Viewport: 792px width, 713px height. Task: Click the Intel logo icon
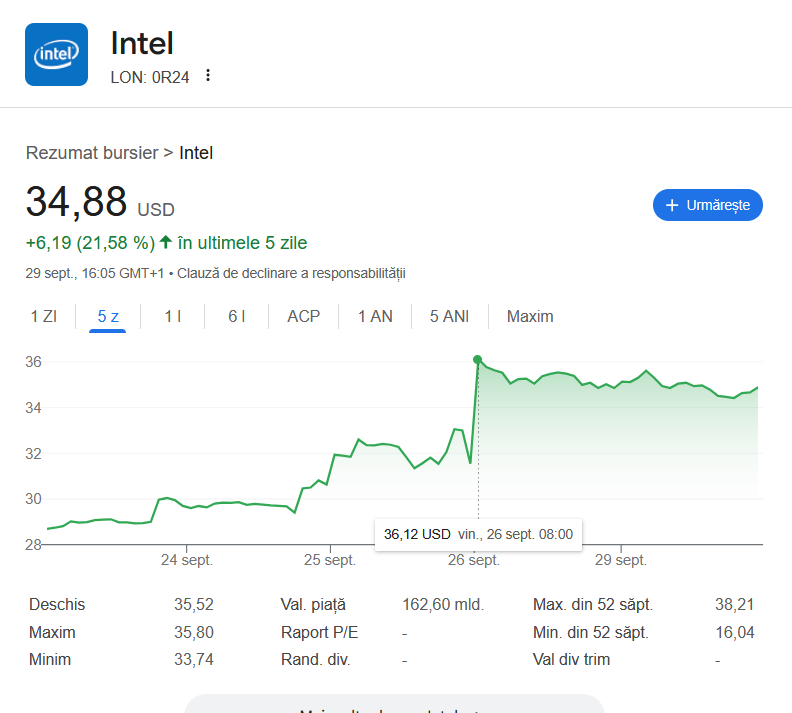point(56,55)
